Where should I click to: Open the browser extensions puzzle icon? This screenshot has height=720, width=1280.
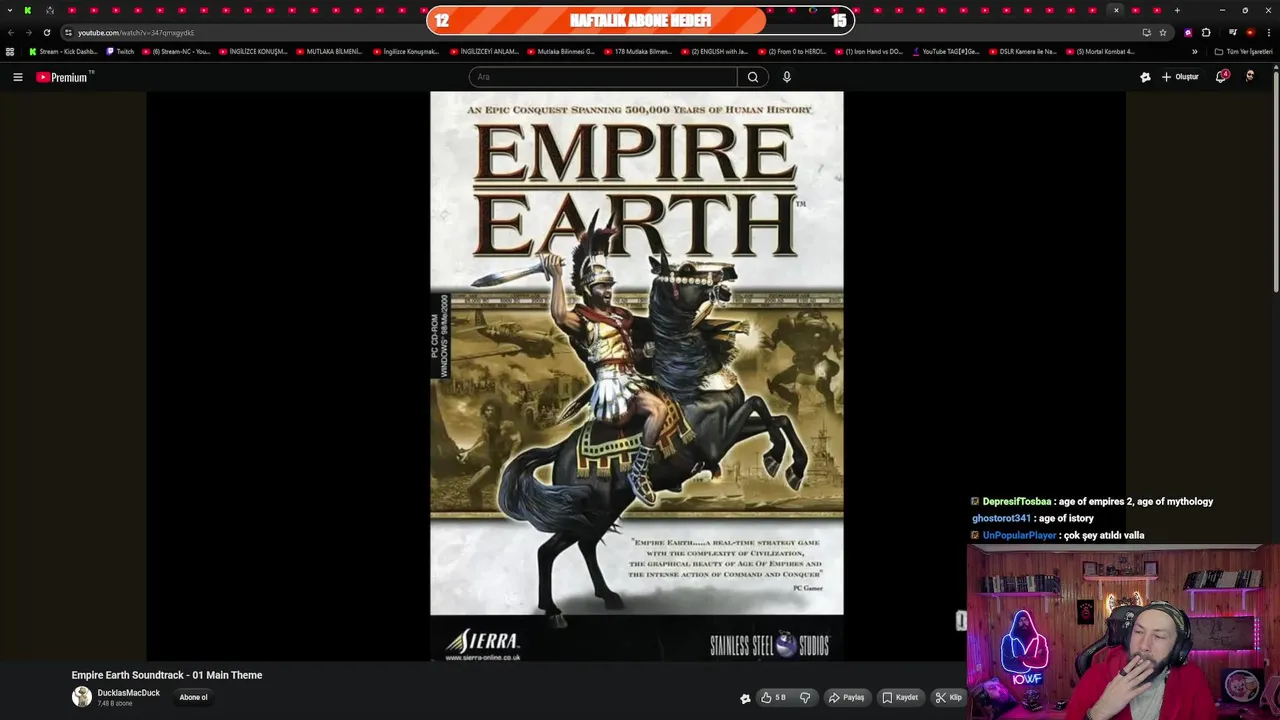point(1206,32)
